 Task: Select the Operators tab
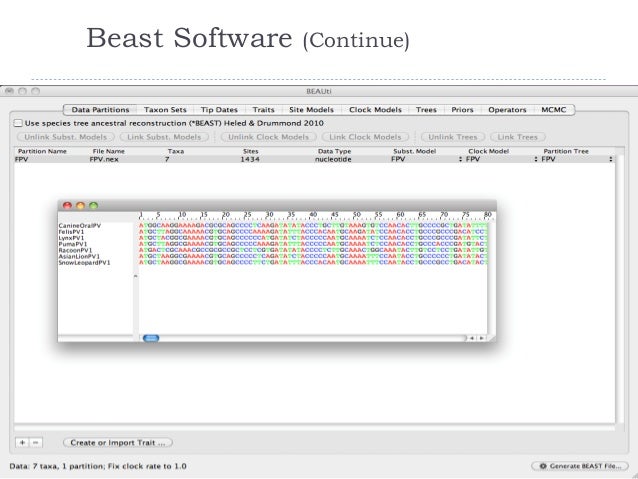507,110
